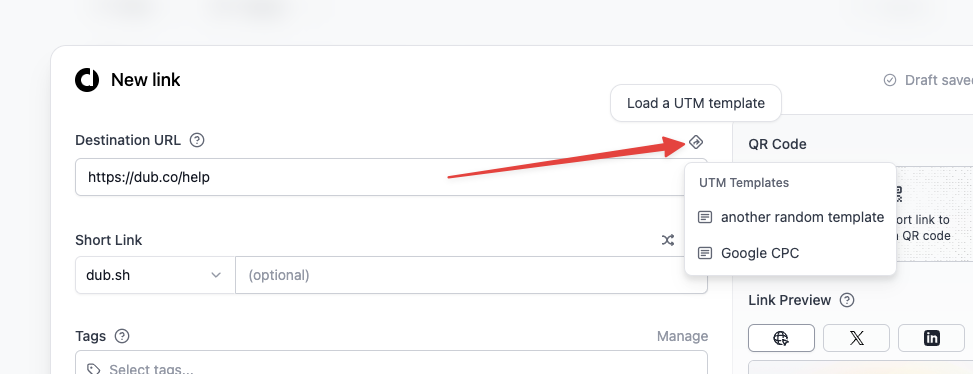Image resolution: width=973 pixels, height=374 pixels.
Task: Click the Draft saved status indicator
Action: click(928, 80)
